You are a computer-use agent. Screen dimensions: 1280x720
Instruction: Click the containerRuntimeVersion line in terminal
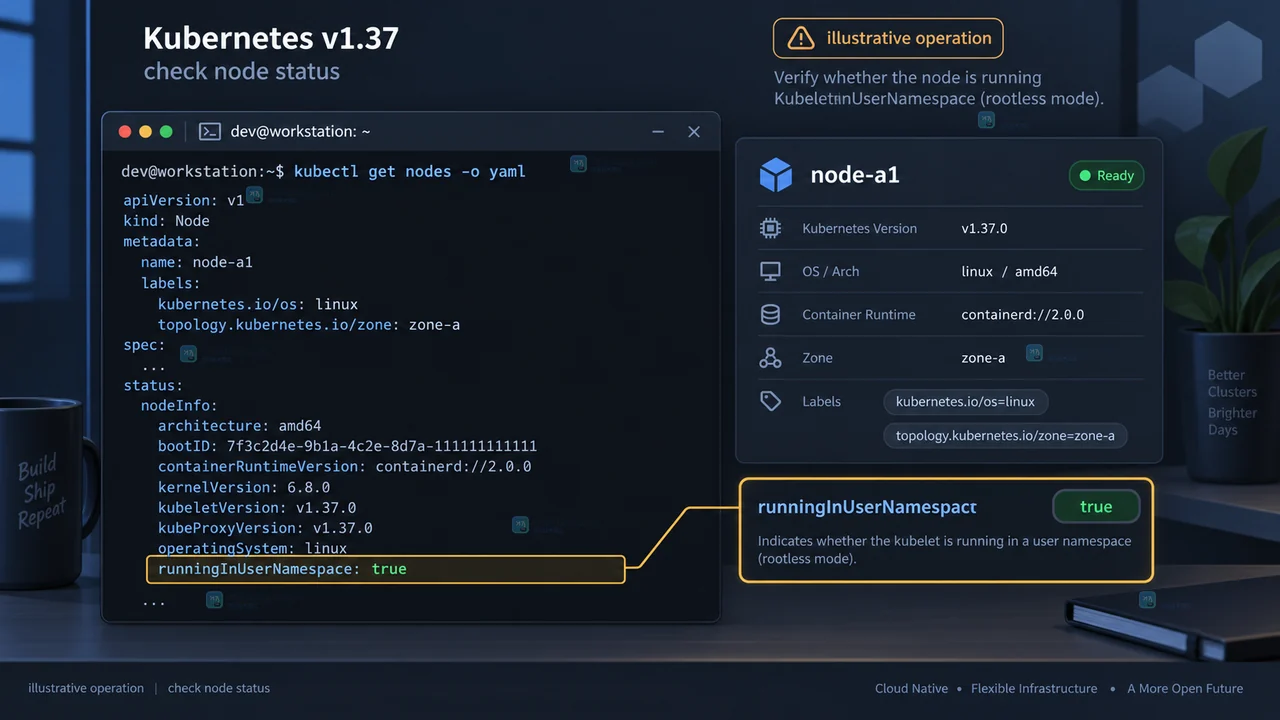(x=345, y=467)
